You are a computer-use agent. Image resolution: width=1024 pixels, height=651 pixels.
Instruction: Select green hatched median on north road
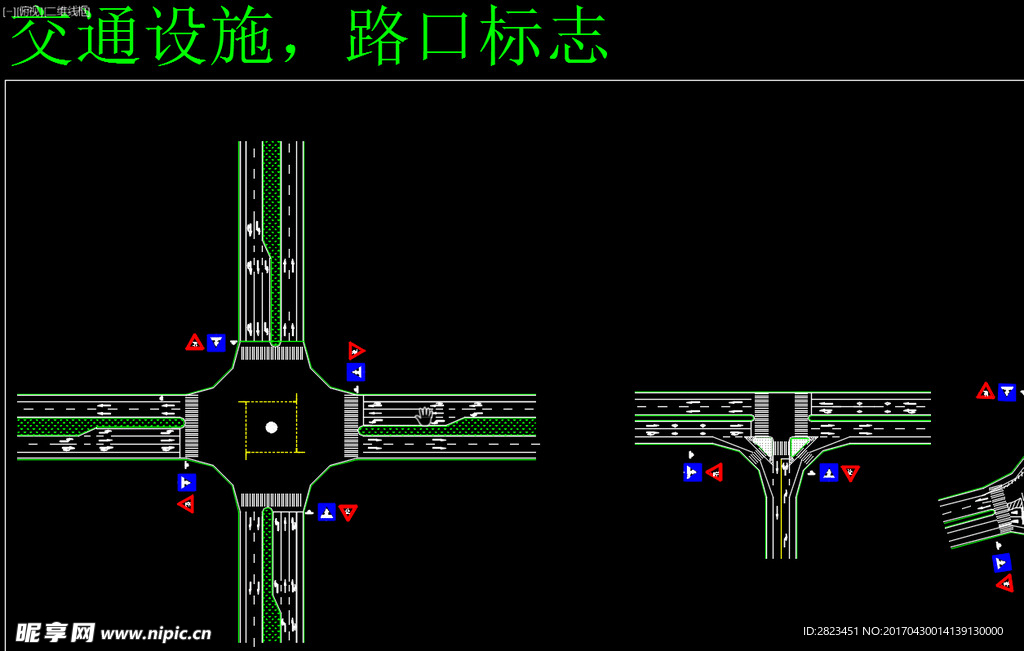pos(272,243)
